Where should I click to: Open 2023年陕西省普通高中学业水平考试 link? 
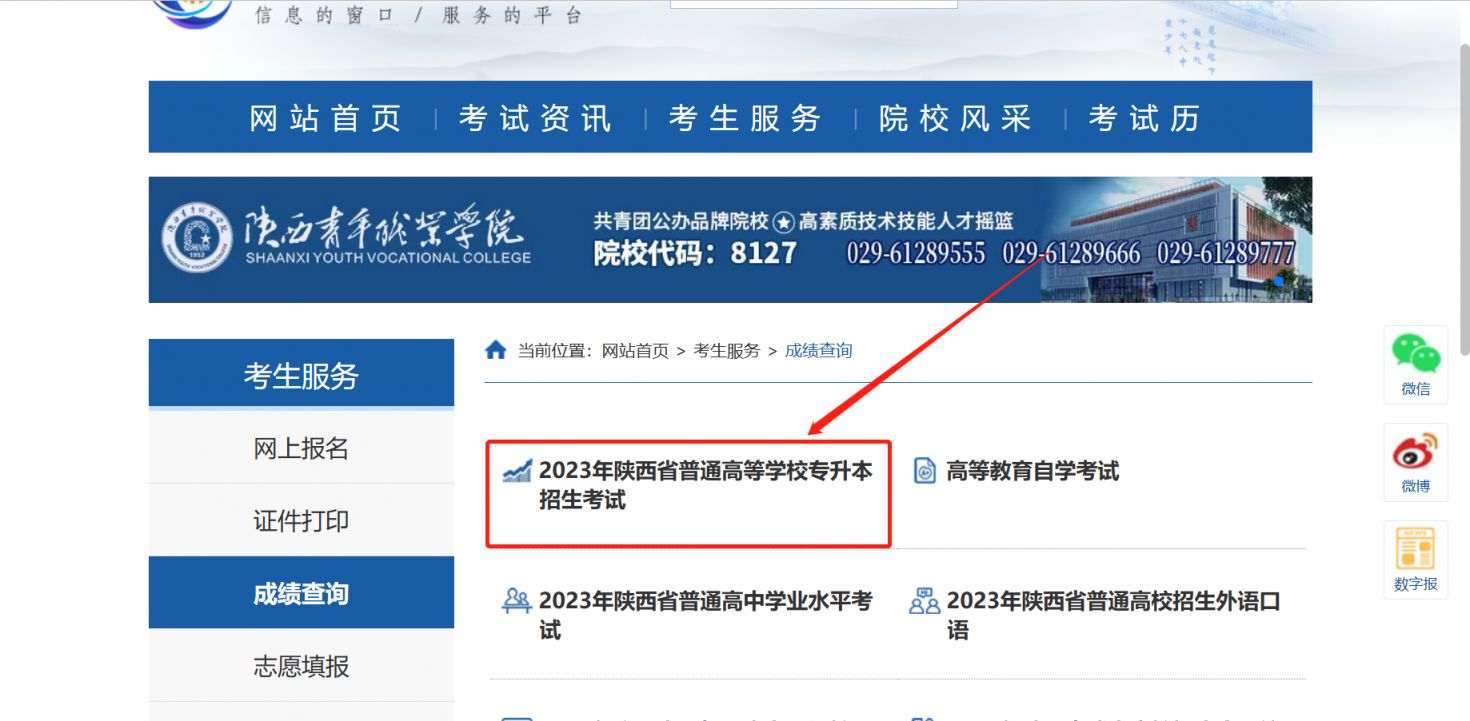coord(706,615)
